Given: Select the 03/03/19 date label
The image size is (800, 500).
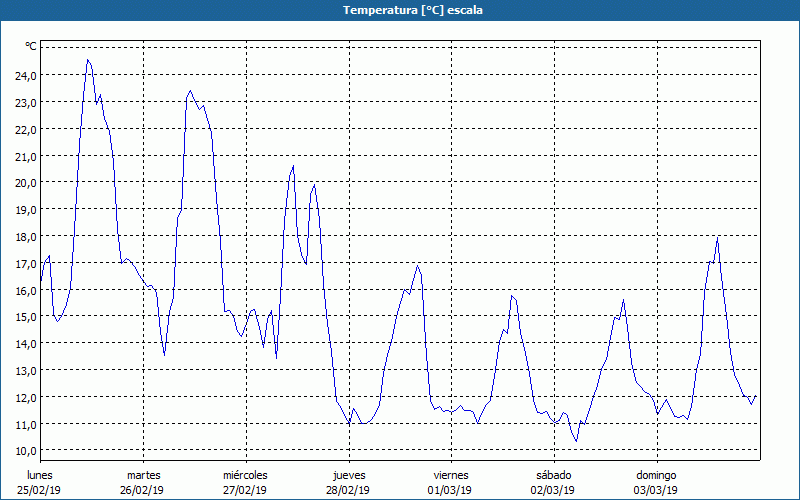Looking at the screenshot, I should click(656, 490).
